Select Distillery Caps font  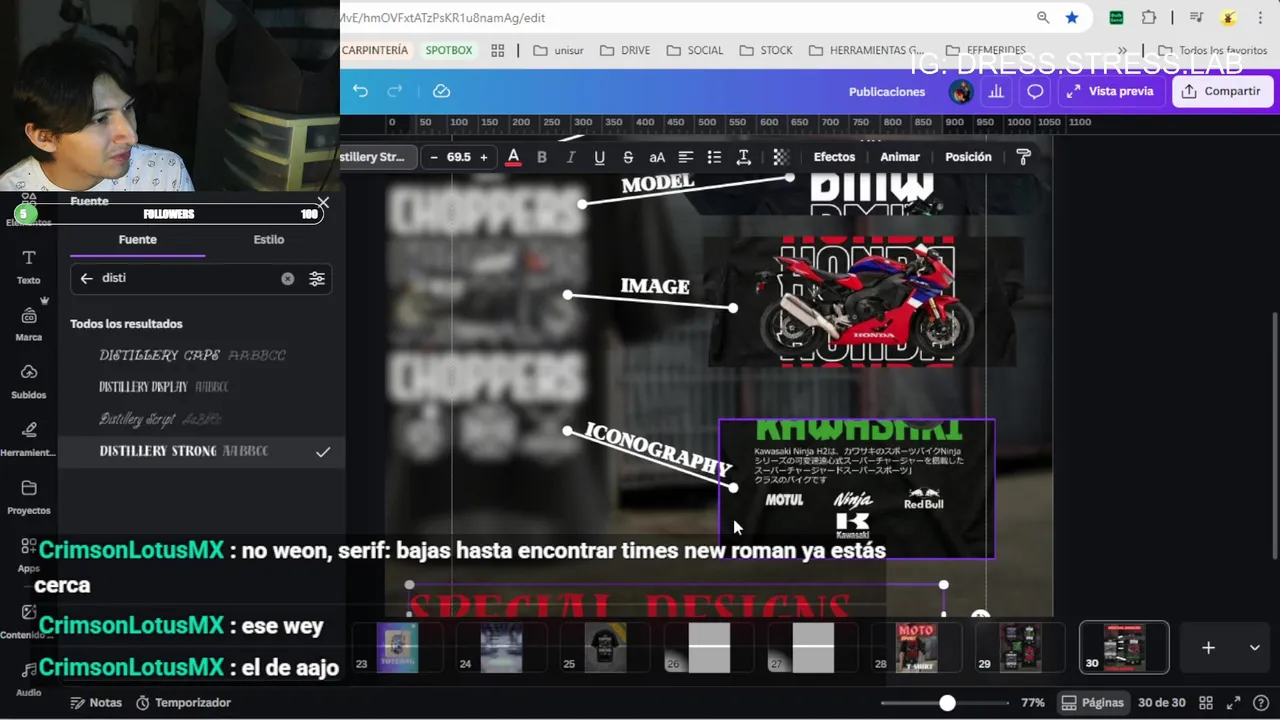(201, 355)
